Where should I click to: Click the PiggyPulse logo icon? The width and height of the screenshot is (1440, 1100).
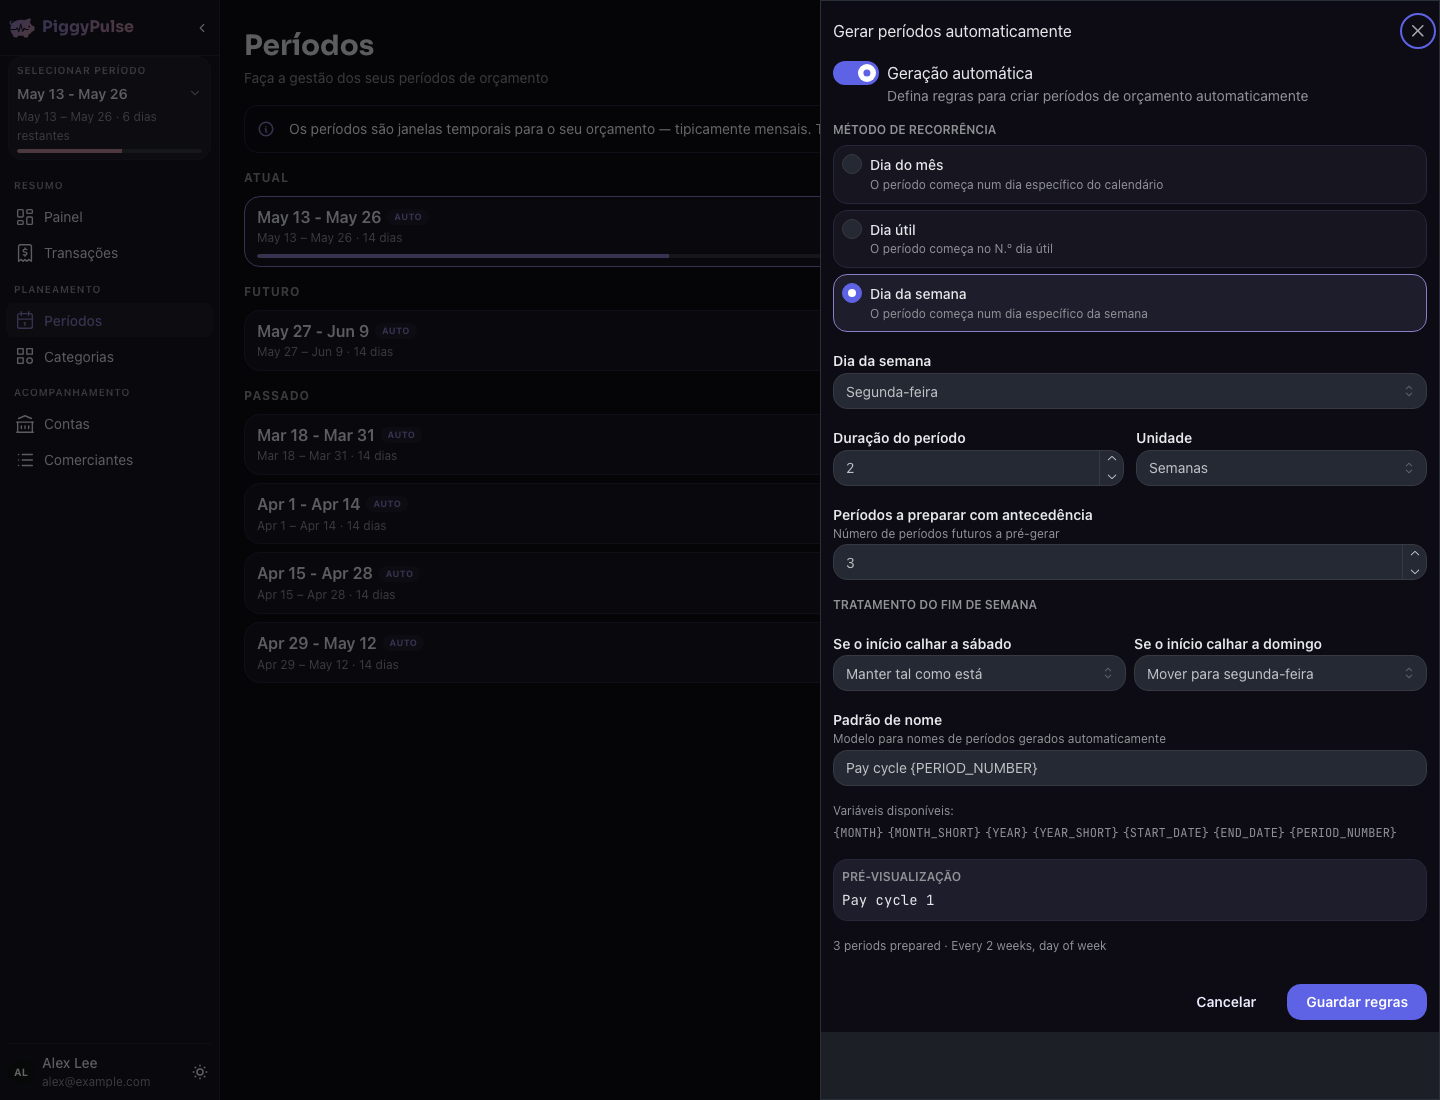22,28
